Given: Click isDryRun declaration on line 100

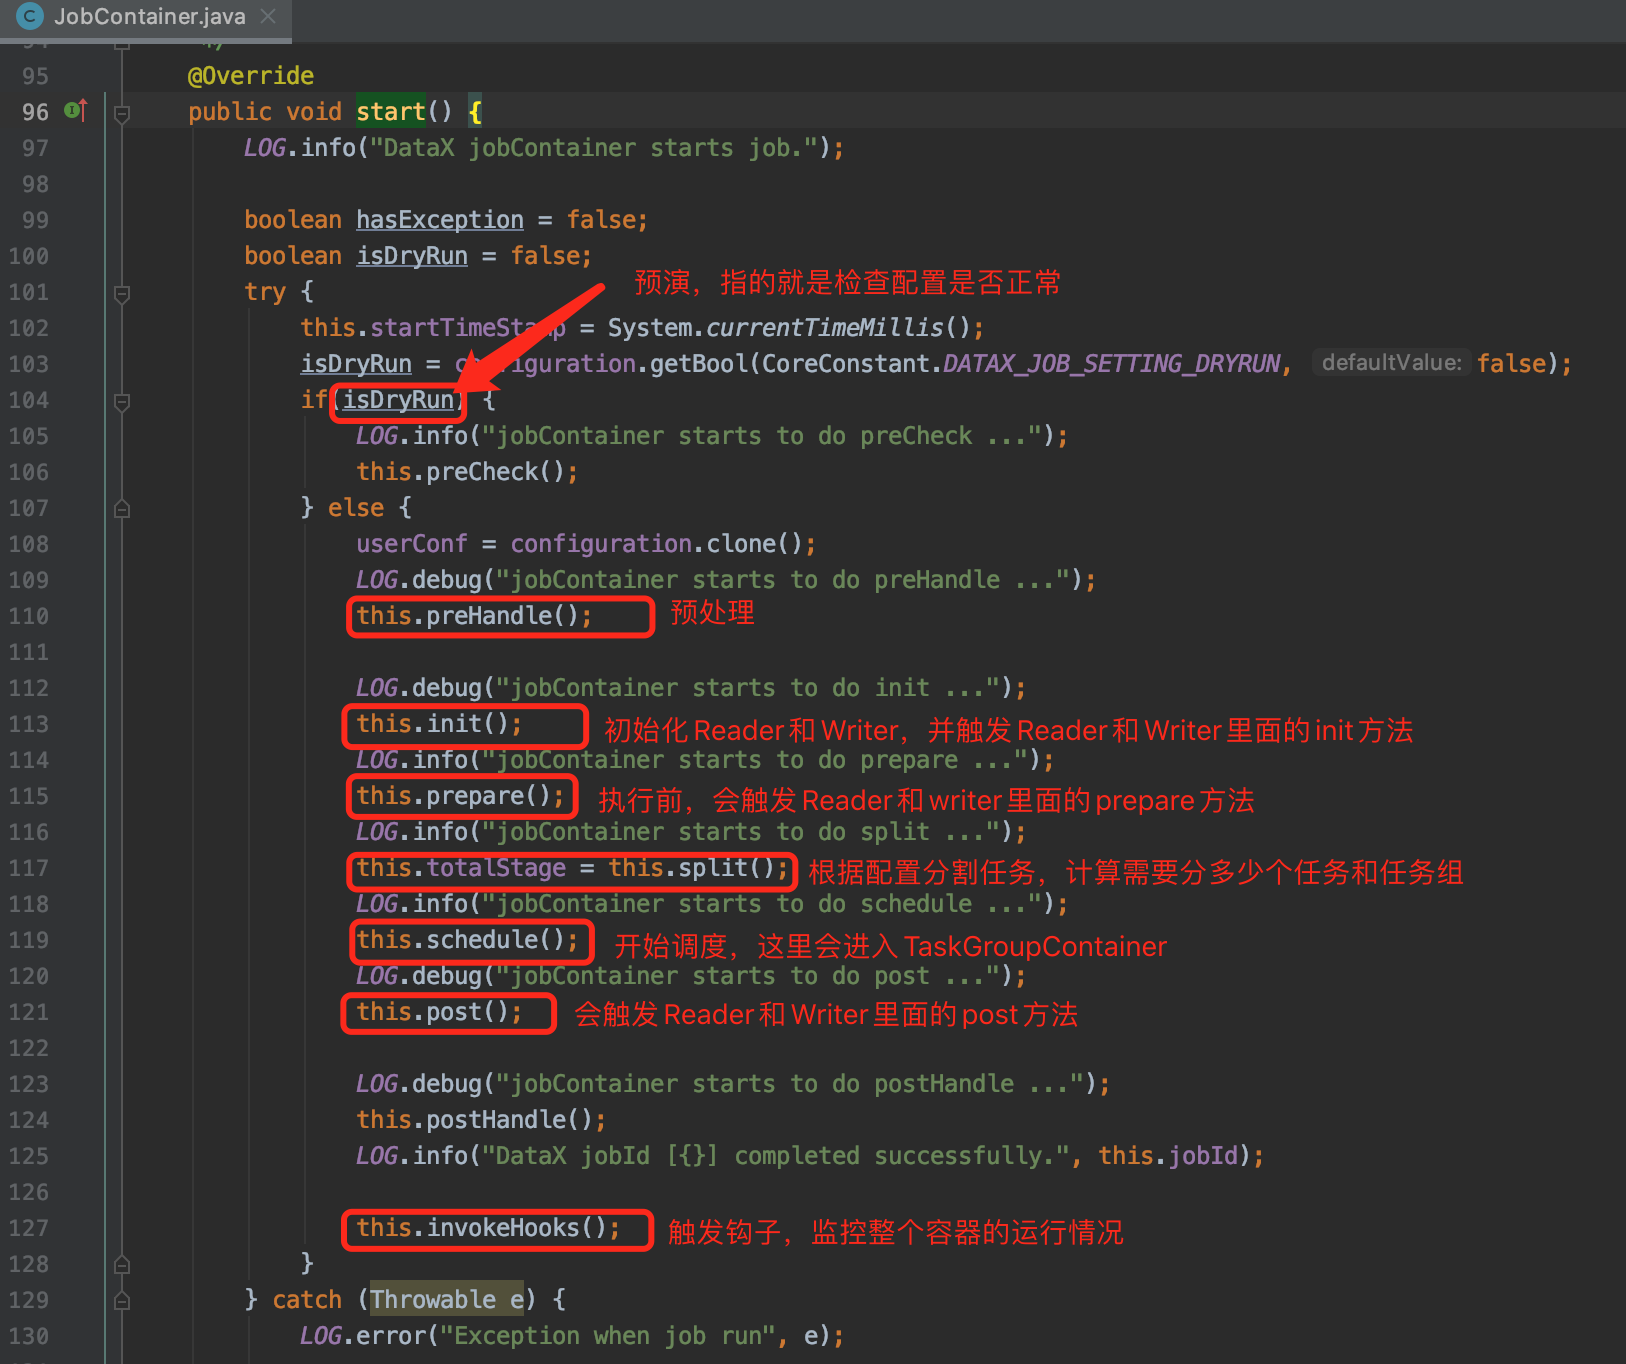Looking at the screenshot, I should (412, 256).
